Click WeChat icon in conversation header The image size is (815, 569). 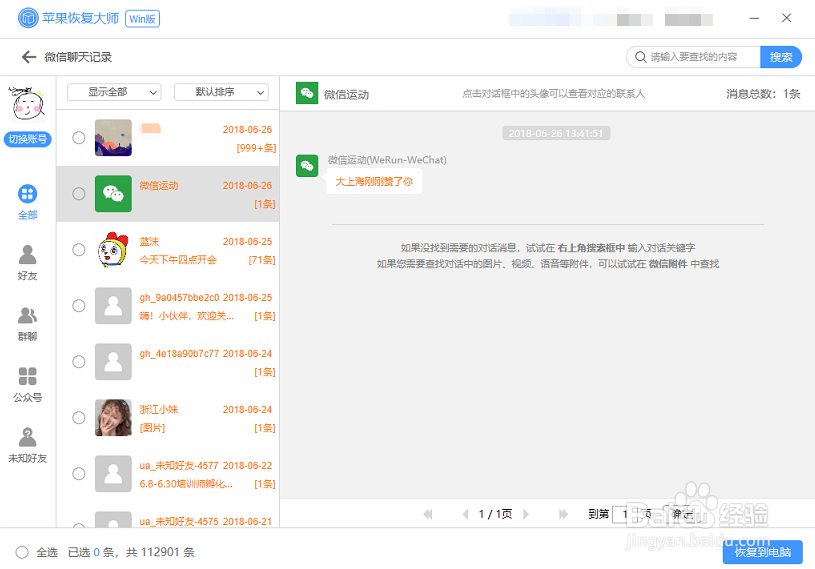(307, 93)
